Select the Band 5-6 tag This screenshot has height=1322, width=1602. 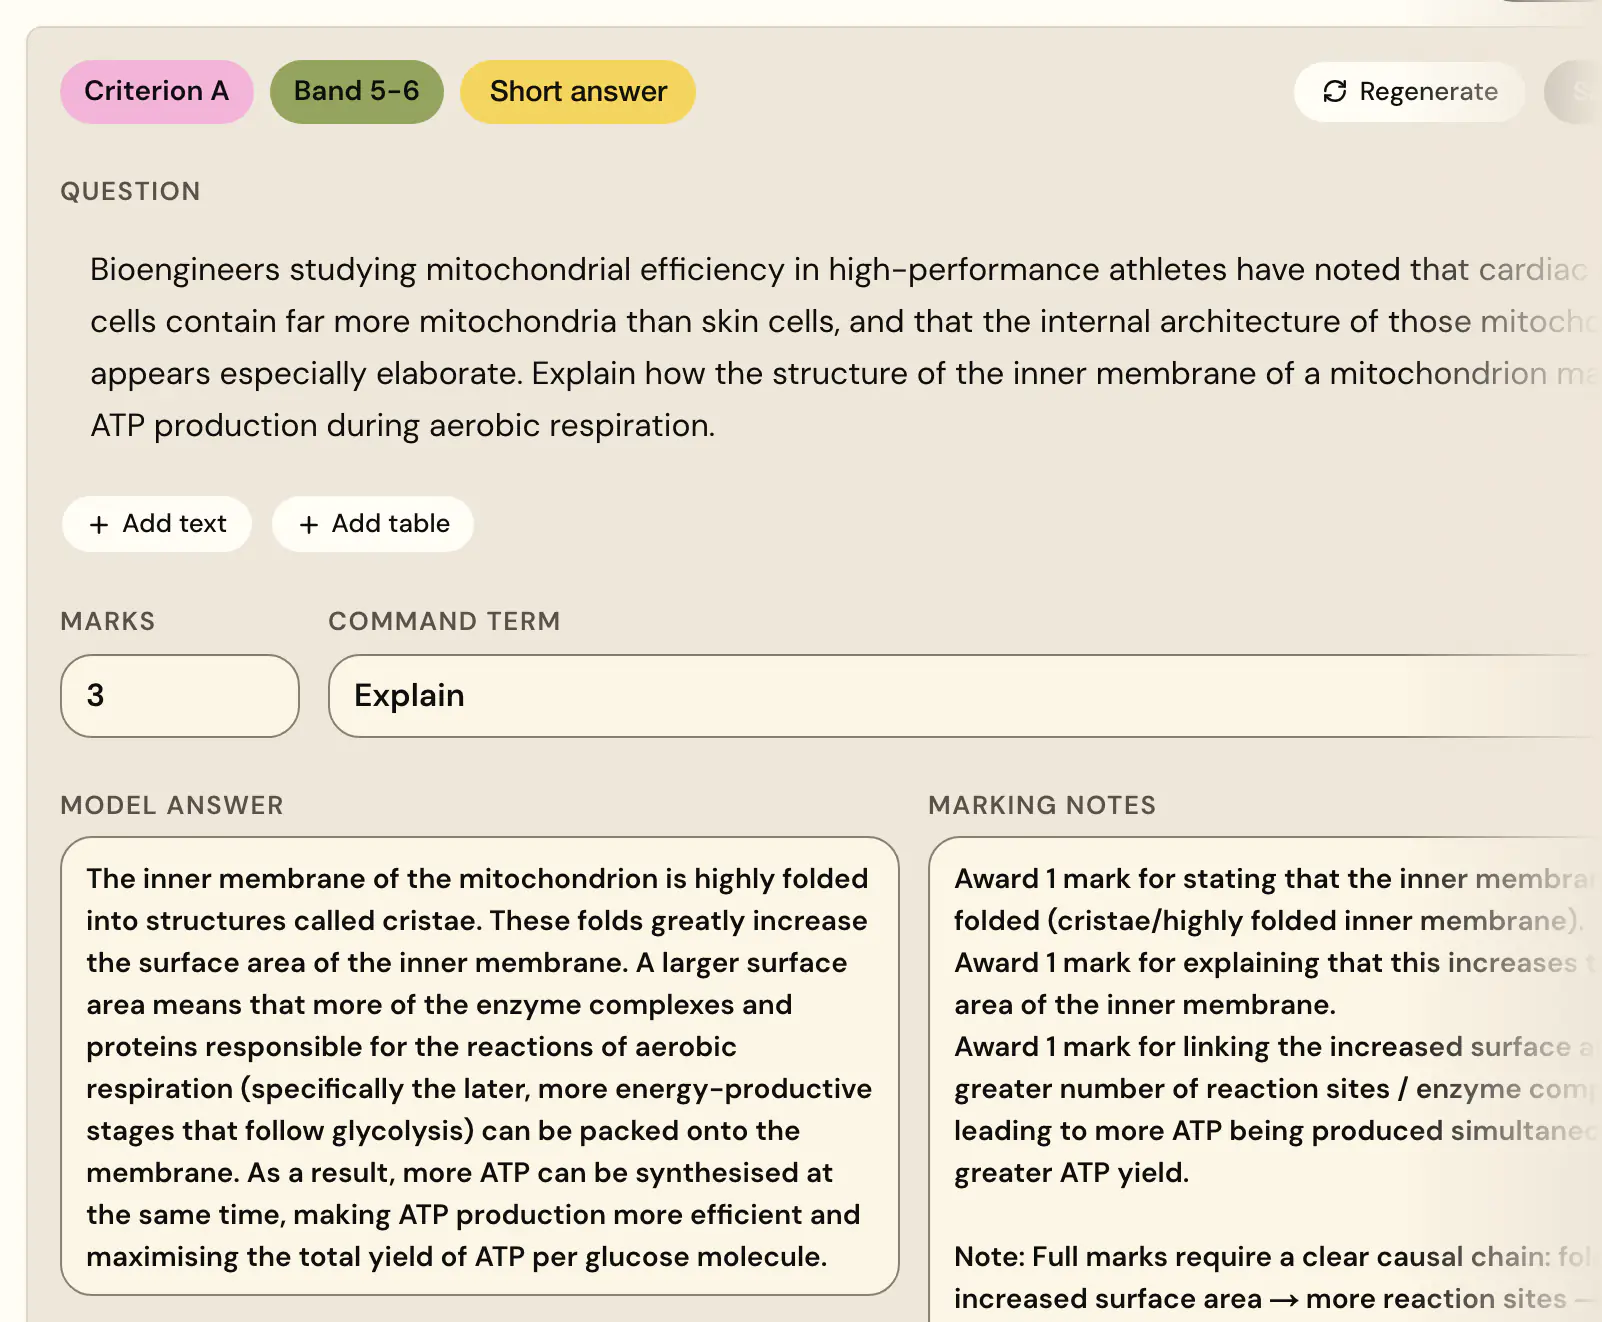click(x=357, y=91)
